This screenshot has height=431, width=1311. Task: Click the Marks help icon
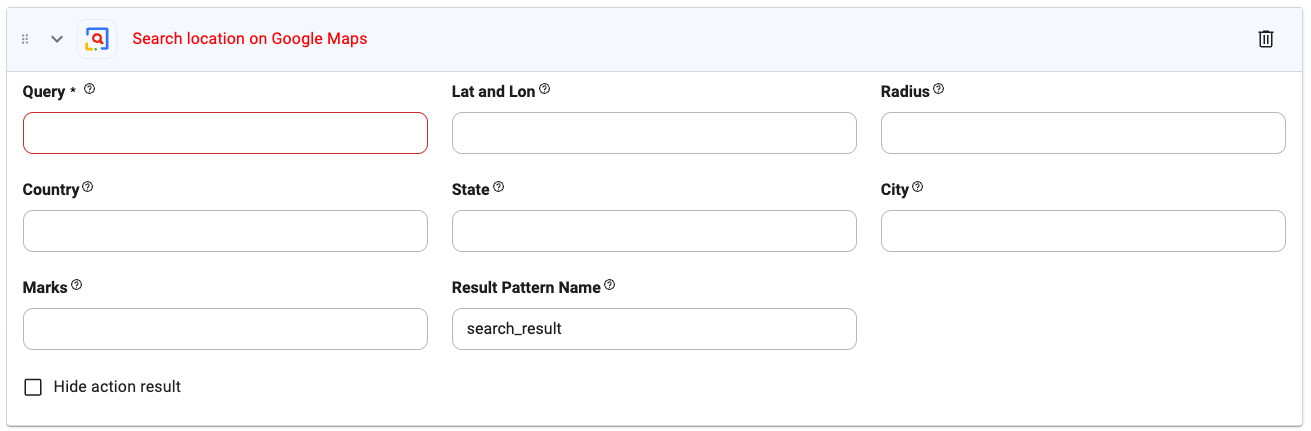click(77, 285)
